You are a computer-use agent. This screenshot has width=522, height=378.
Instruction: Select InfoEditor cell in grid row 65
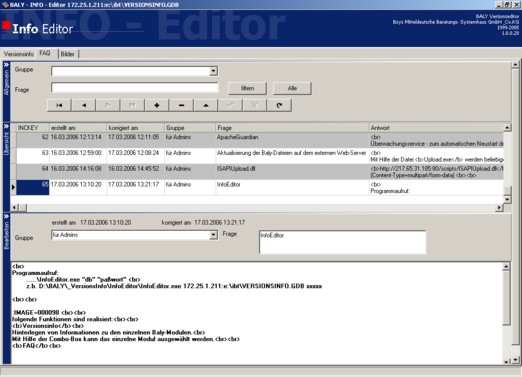coord(292,187)
